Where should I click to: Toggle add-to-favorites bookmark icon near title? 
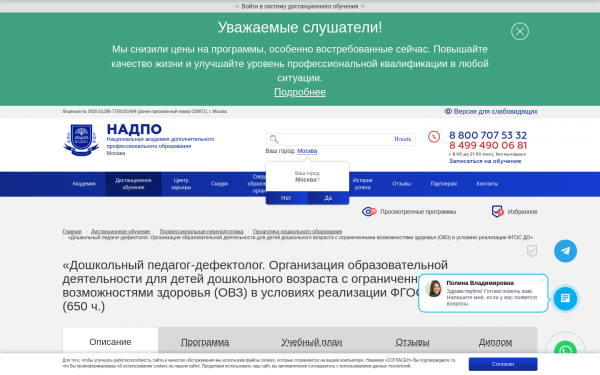[532, 251]
